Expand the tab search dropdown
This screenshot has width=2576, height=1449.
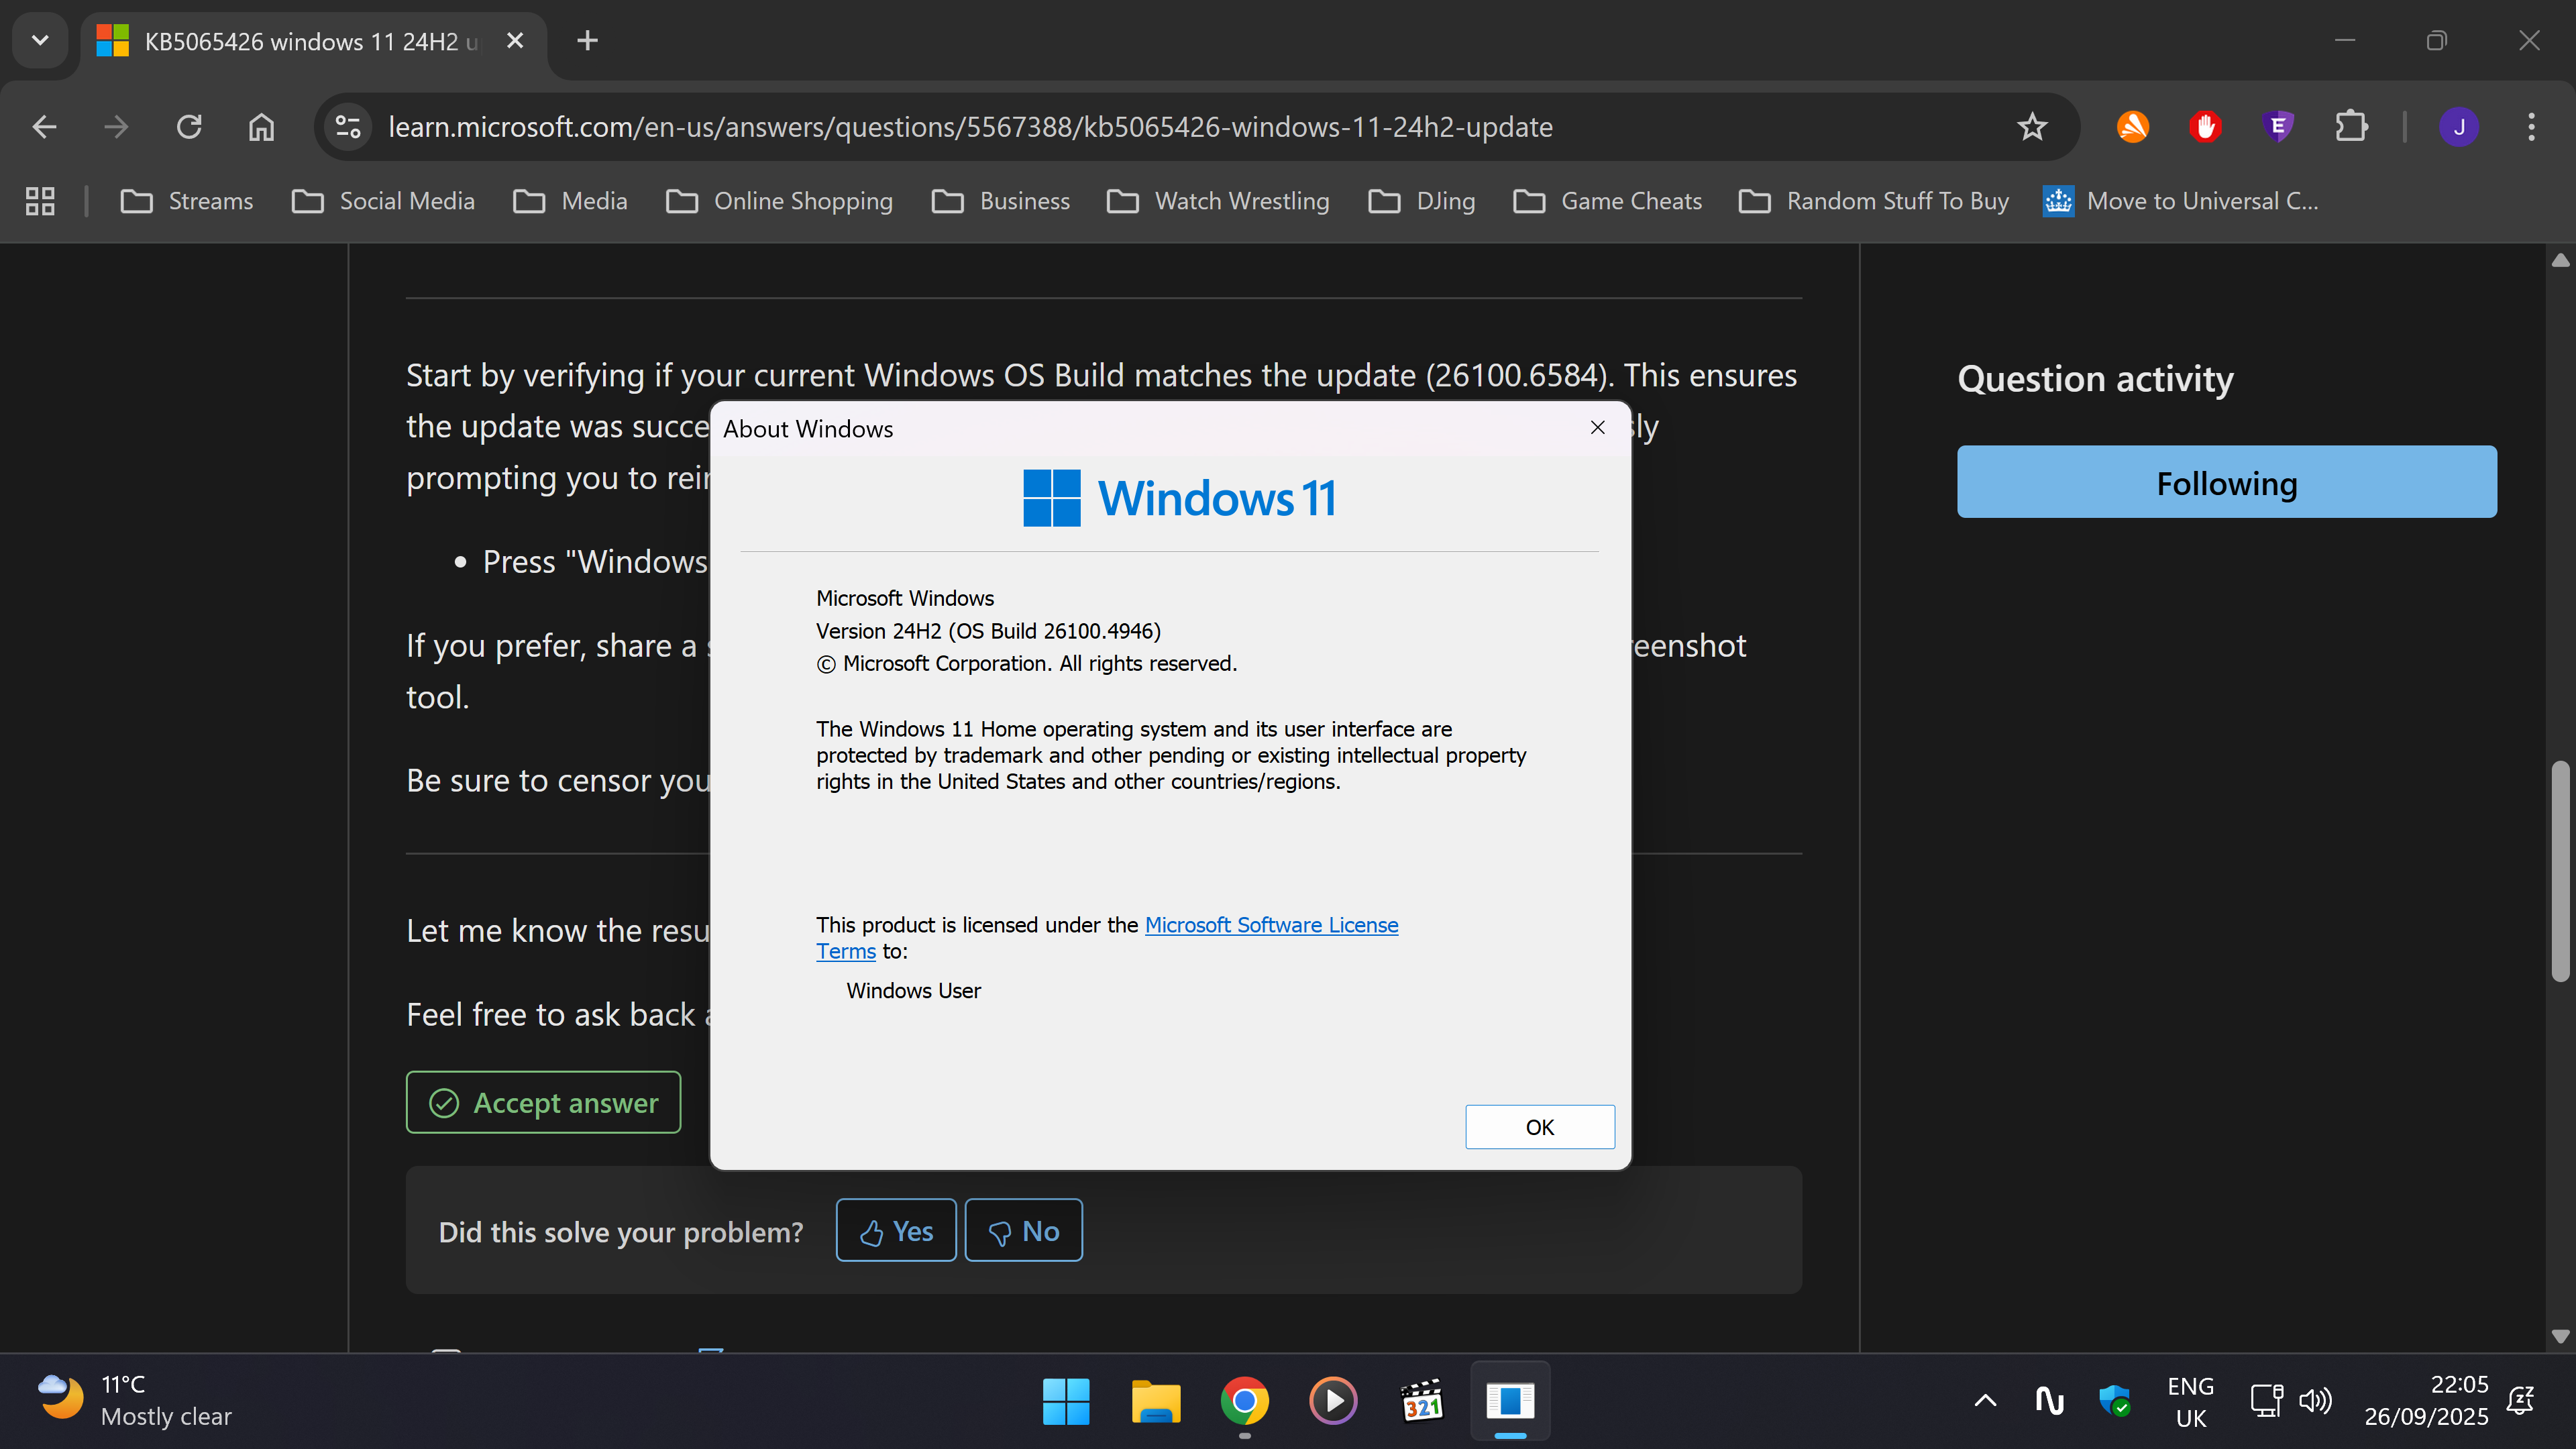pos(40,41)
